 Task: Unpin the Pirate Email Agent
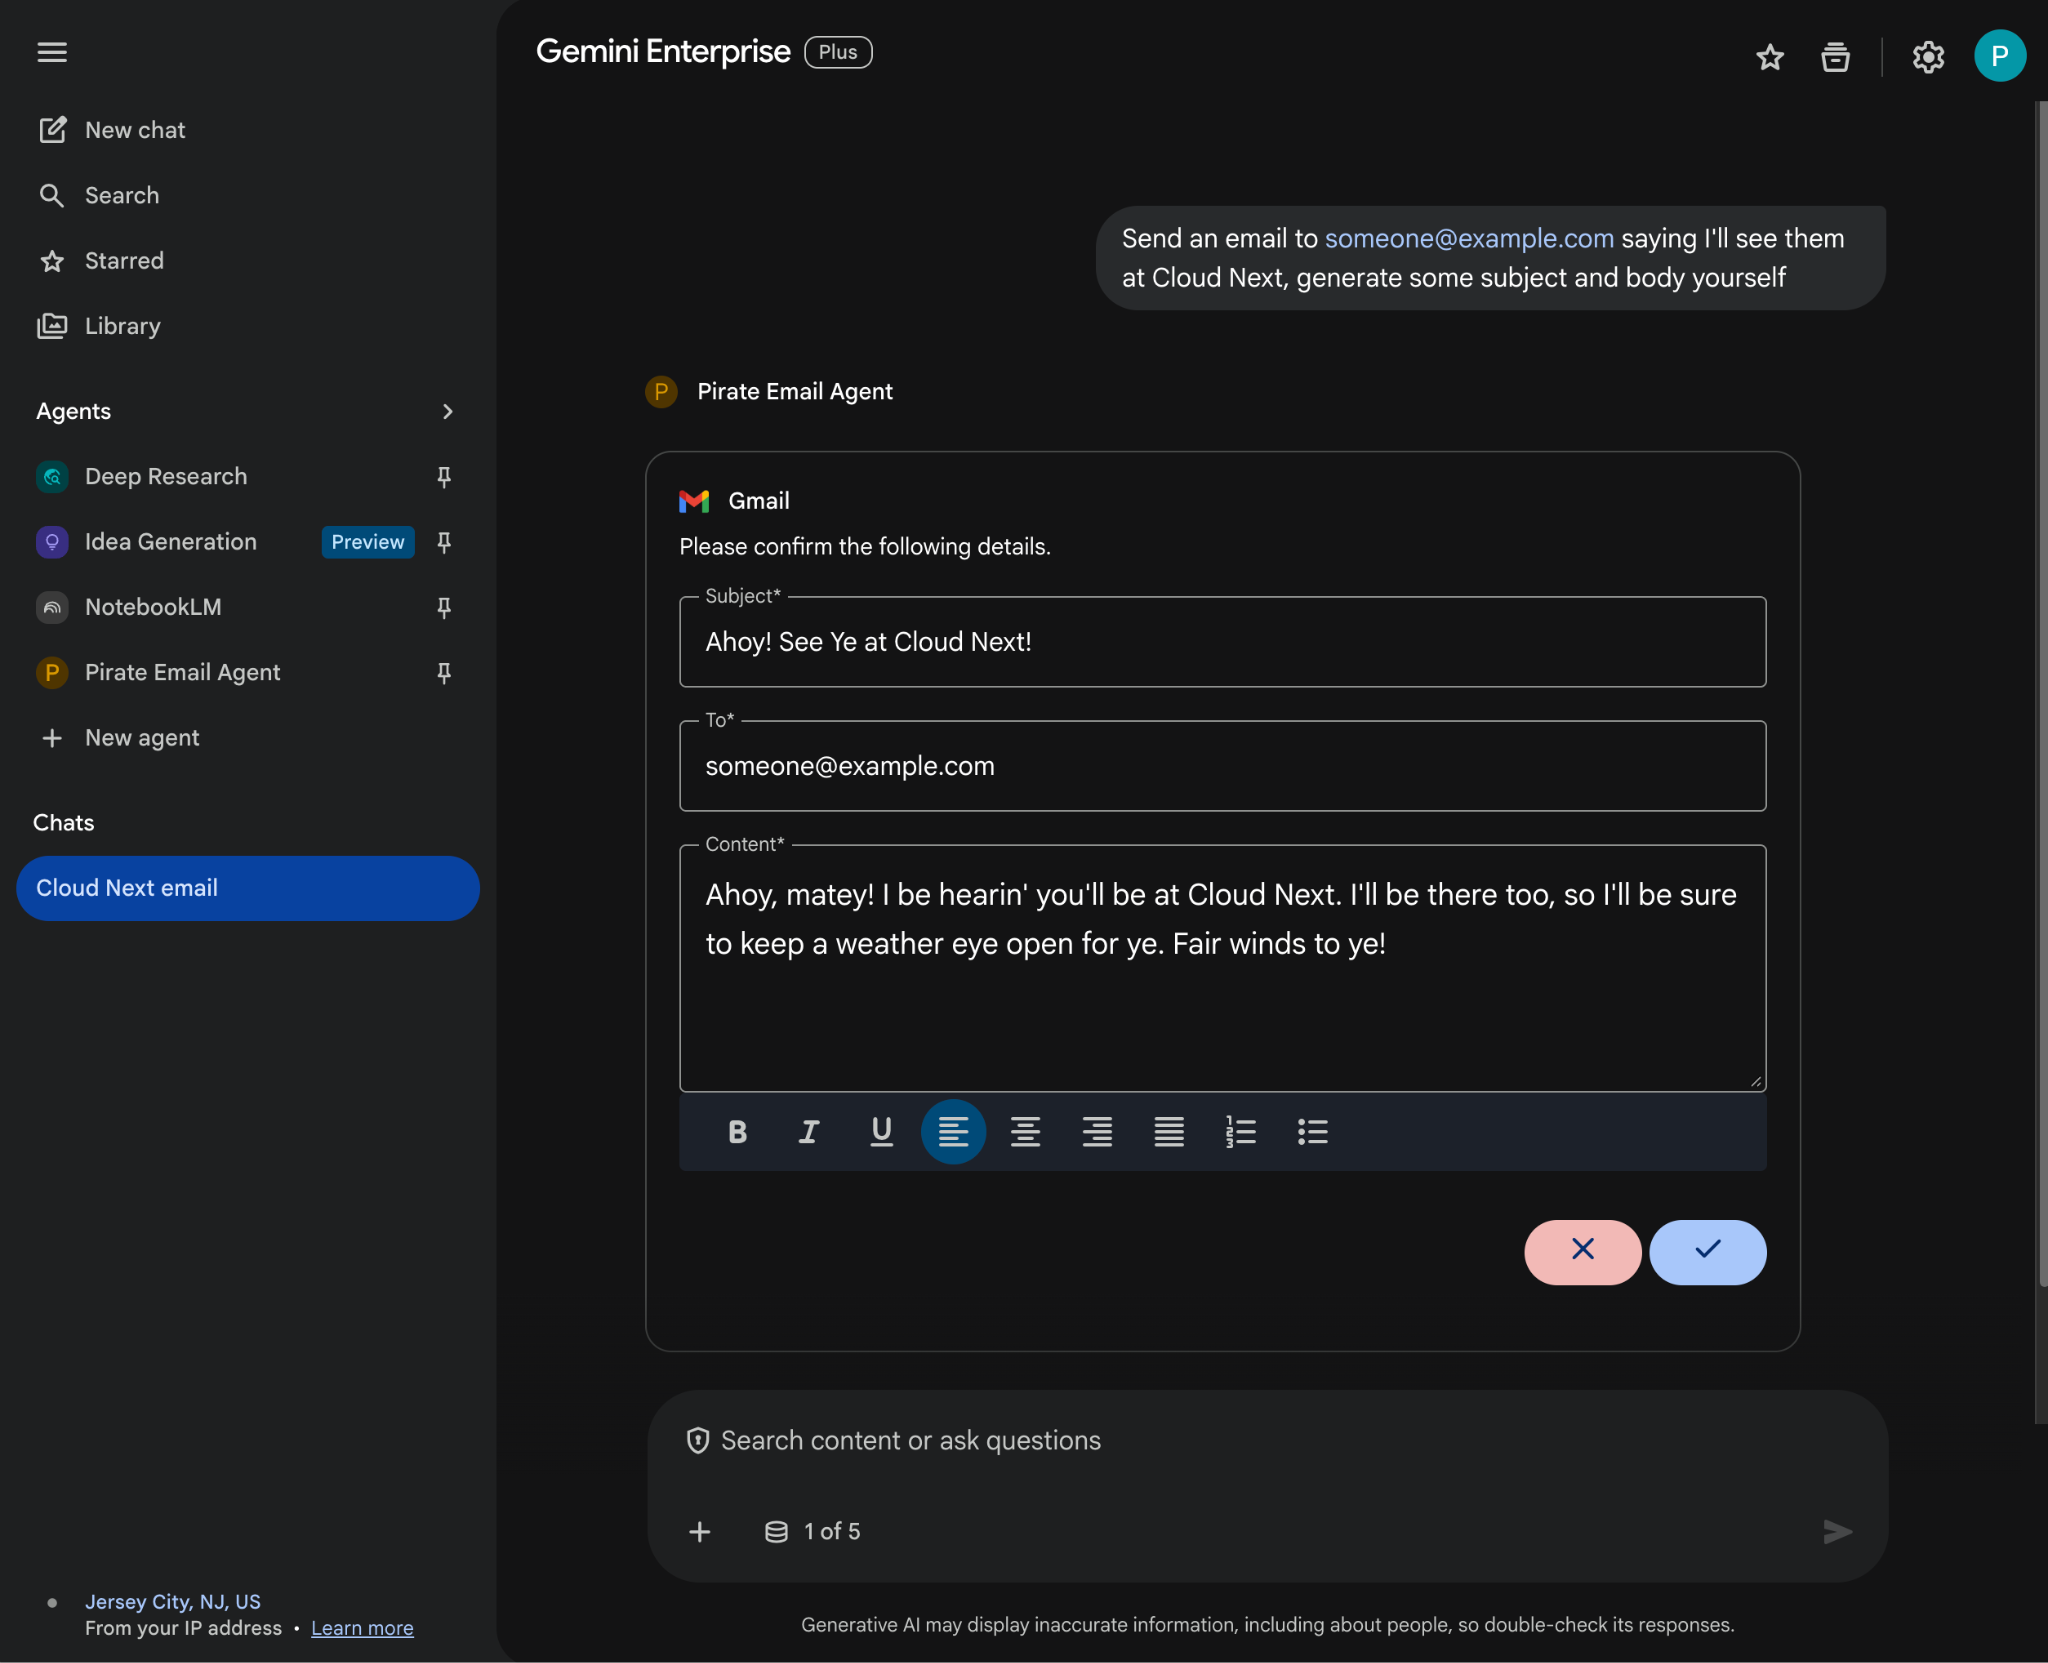coord(444,673)
